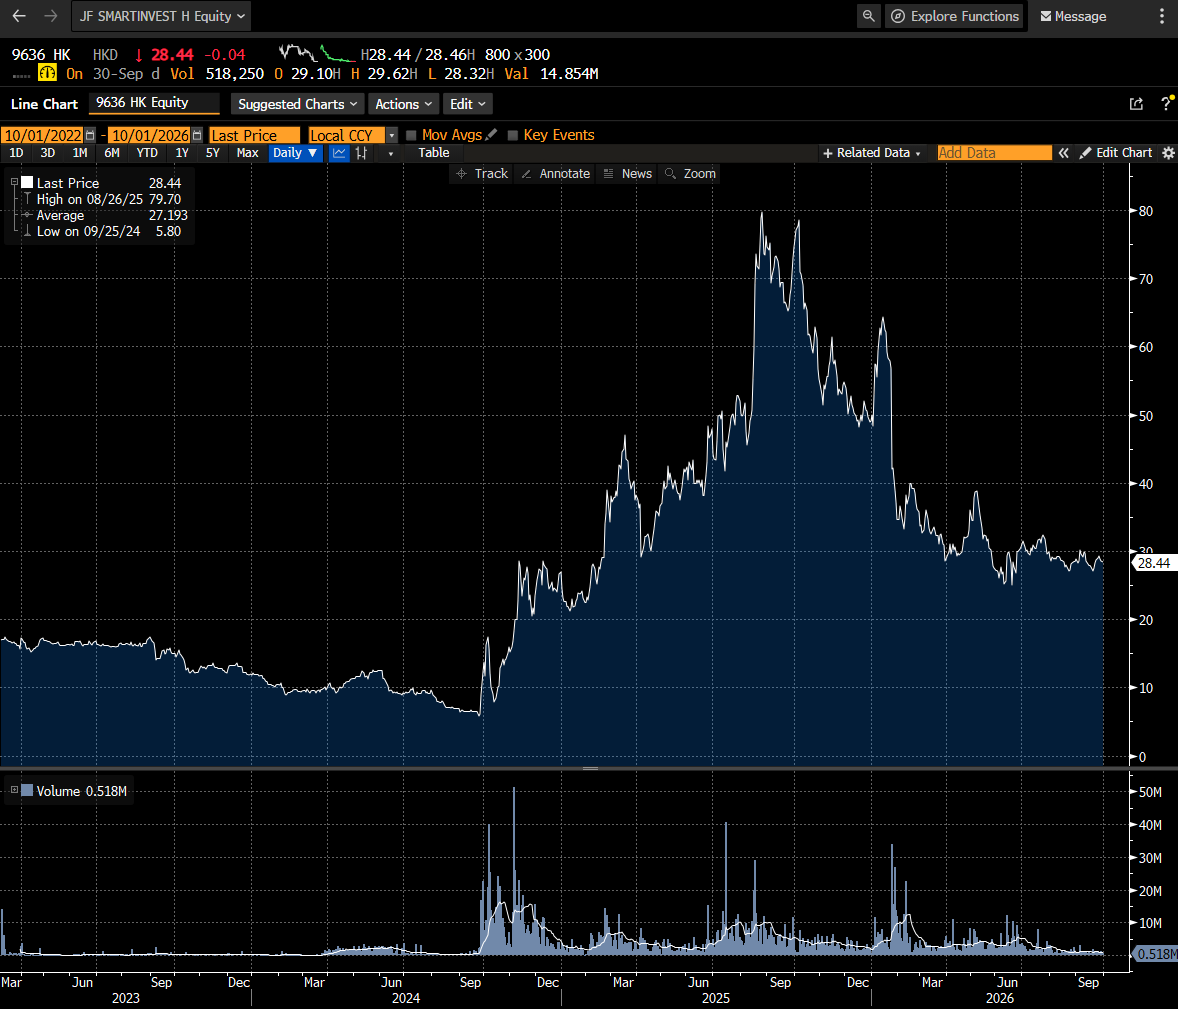Viewport: 1178px width, 1009px height.
Task: Open the Edit dropdown menu
Action: (467, 104)
